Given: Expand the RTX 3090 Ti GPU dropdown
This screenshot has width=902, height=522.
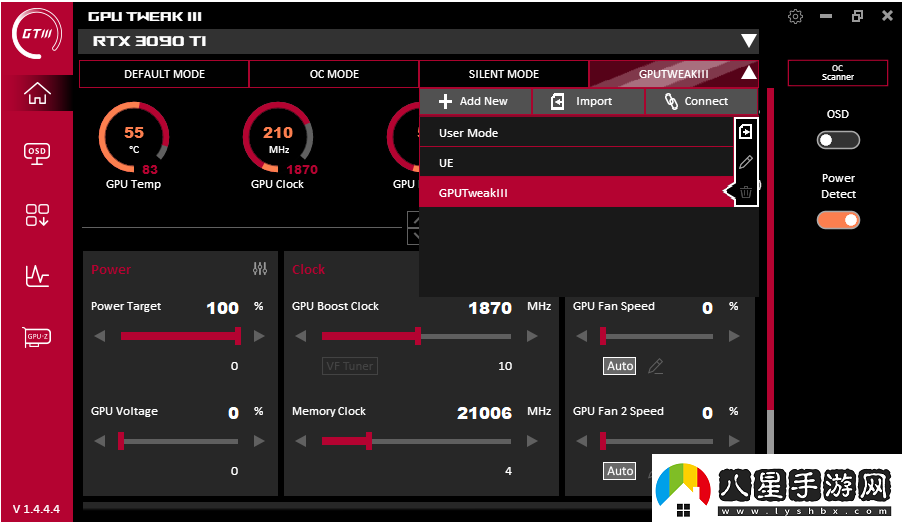Looking at the screenshot, I should 748,41.
